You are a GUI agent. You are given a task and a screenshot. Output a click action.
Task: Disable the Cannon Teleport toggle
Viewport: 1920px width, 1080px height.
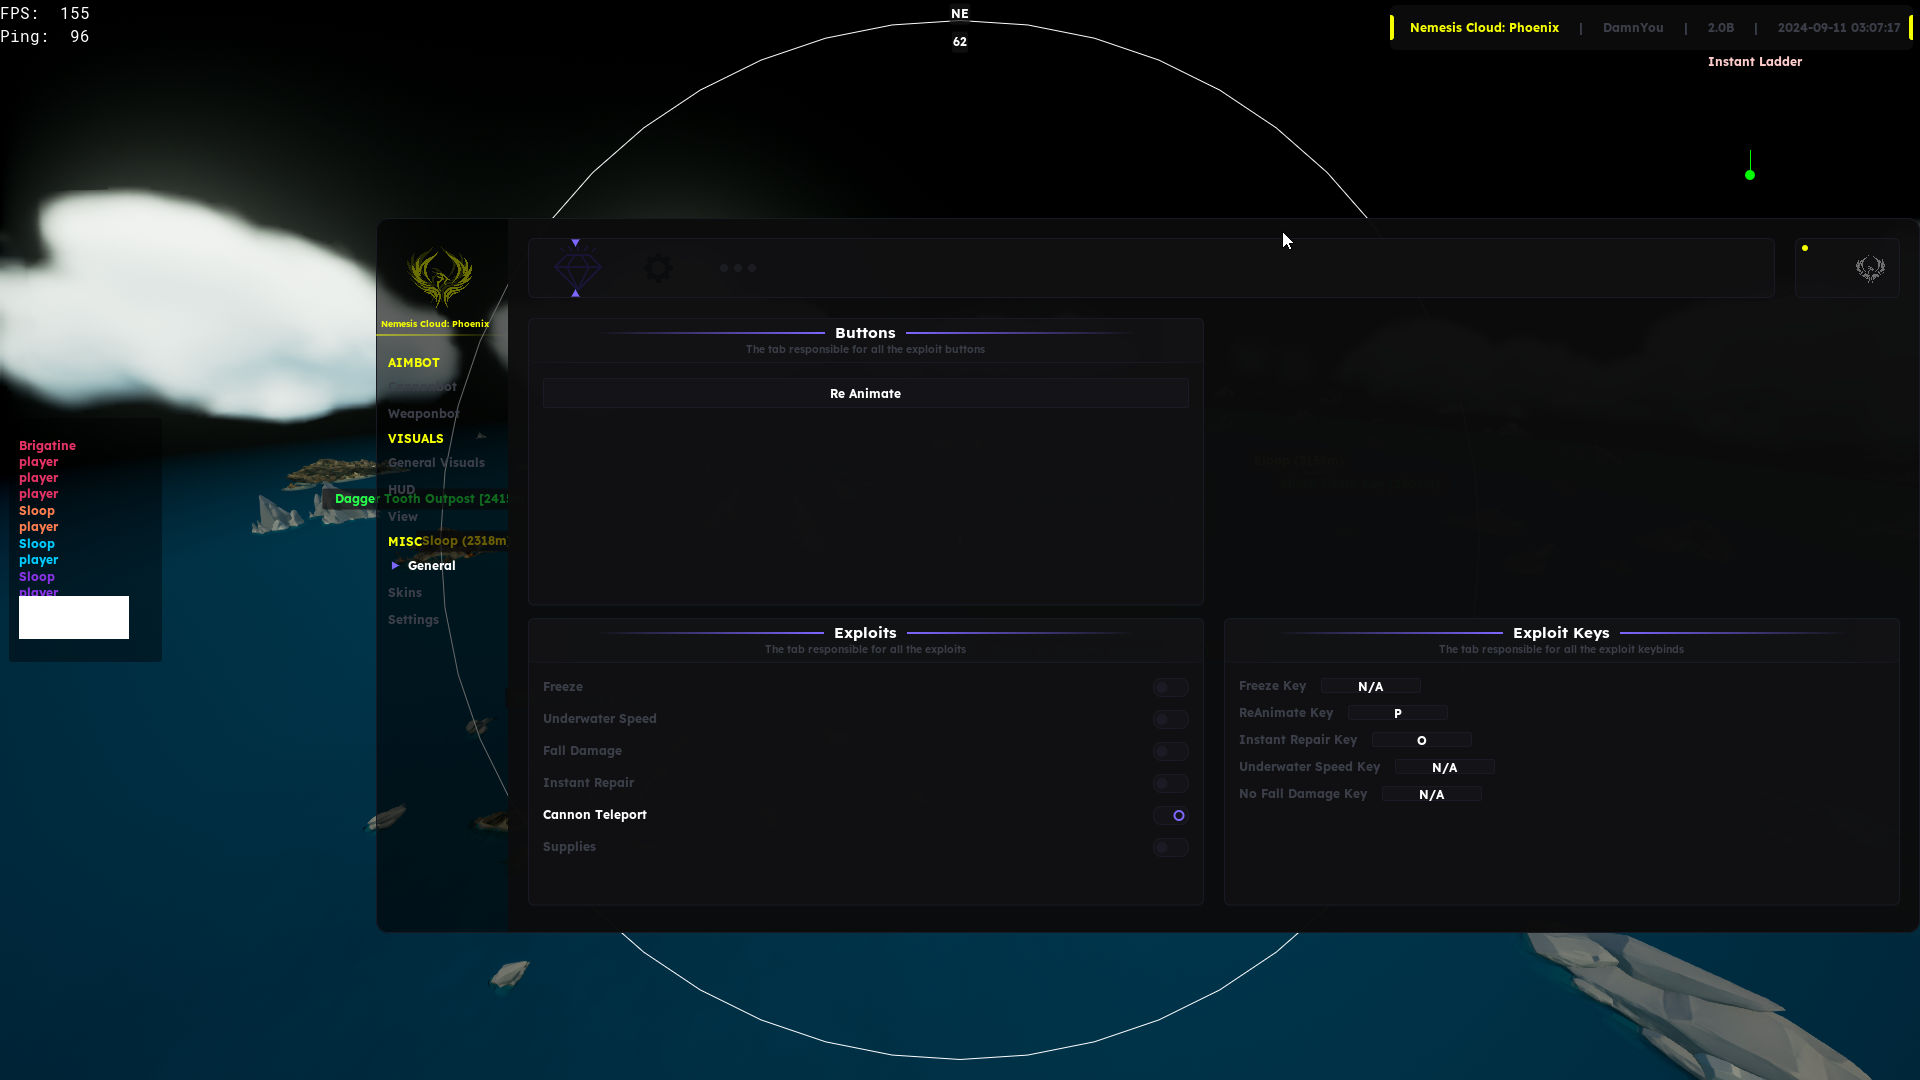coord(1170,815)
